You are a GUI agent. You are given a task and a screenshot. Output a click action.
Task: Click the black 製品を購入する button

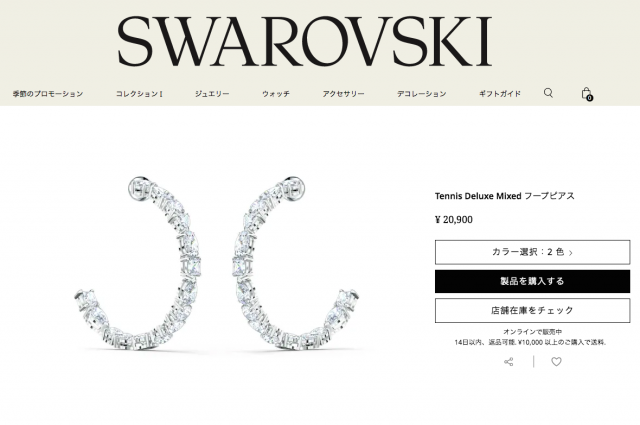[532, 281]
